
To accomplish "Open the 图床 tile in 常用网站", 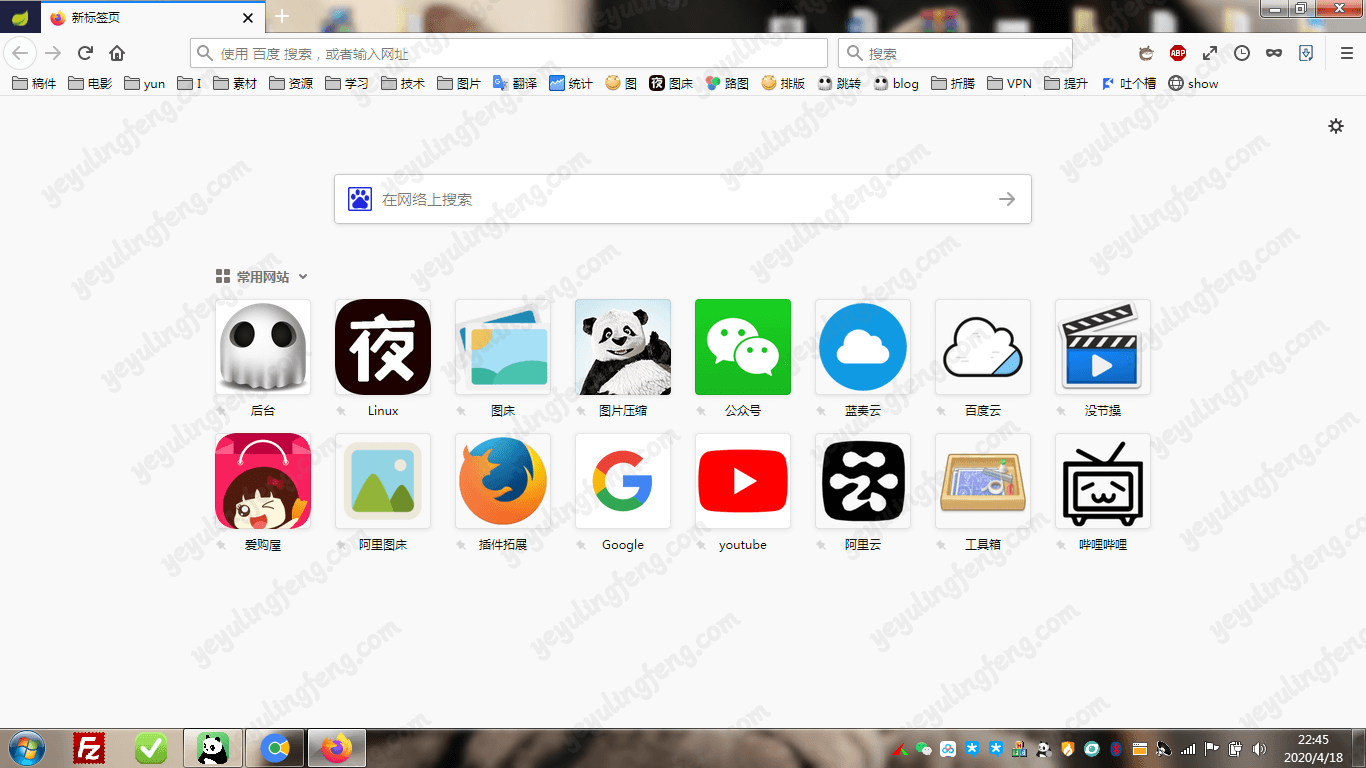I will (503, 347).
